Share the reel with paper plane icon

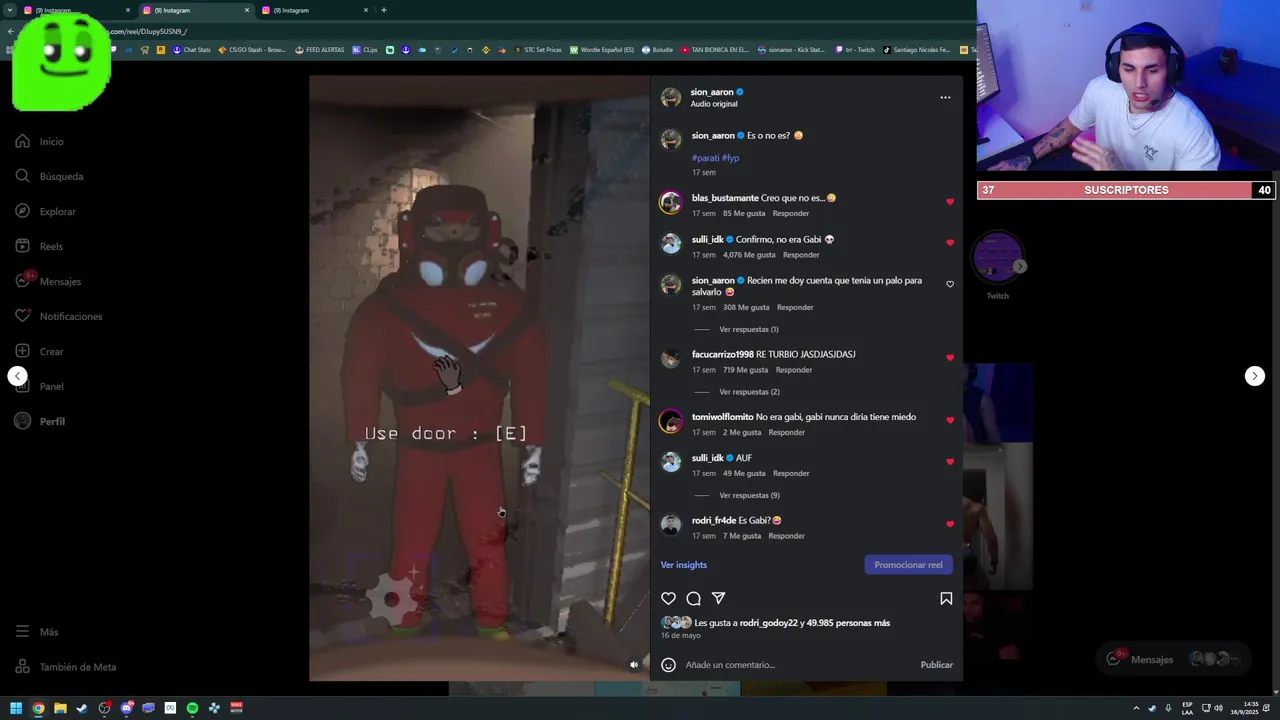(718, 598)
